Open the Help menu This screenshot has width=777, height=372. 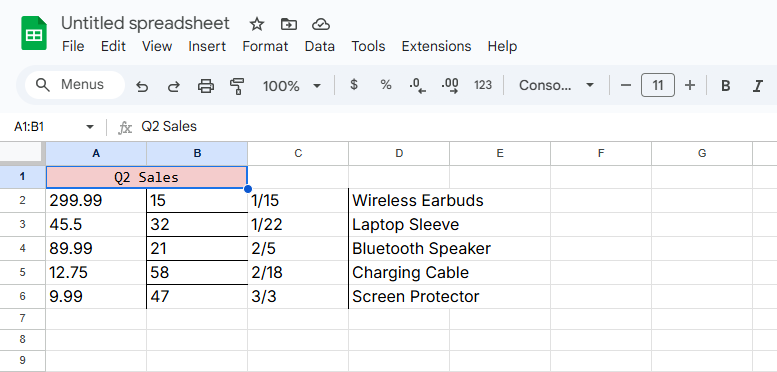[x=502, y=47]
